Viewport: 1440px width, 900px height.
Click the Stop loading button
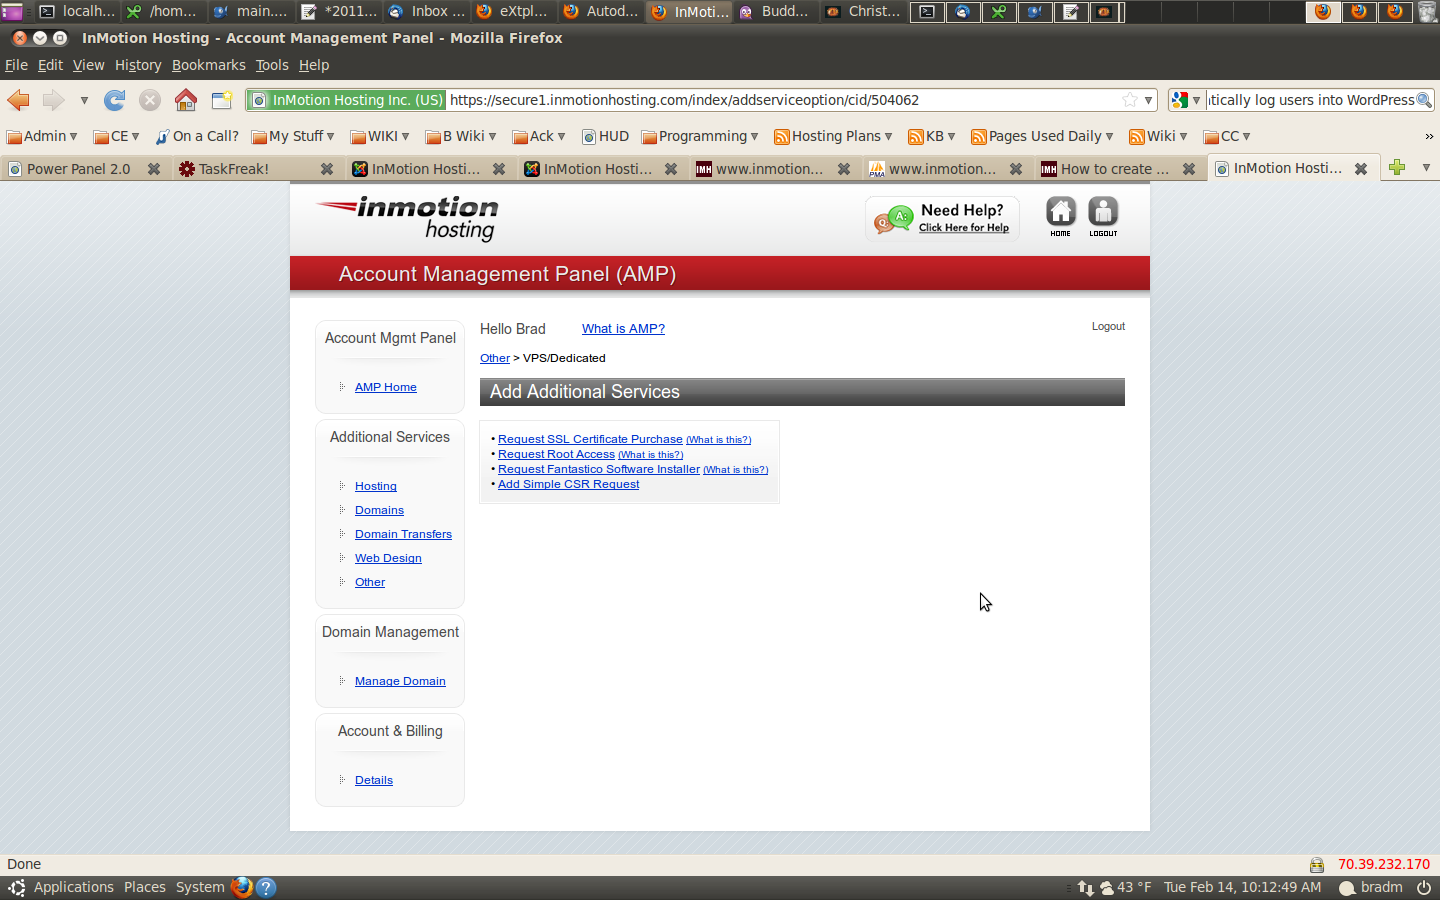tap(150, 100)
